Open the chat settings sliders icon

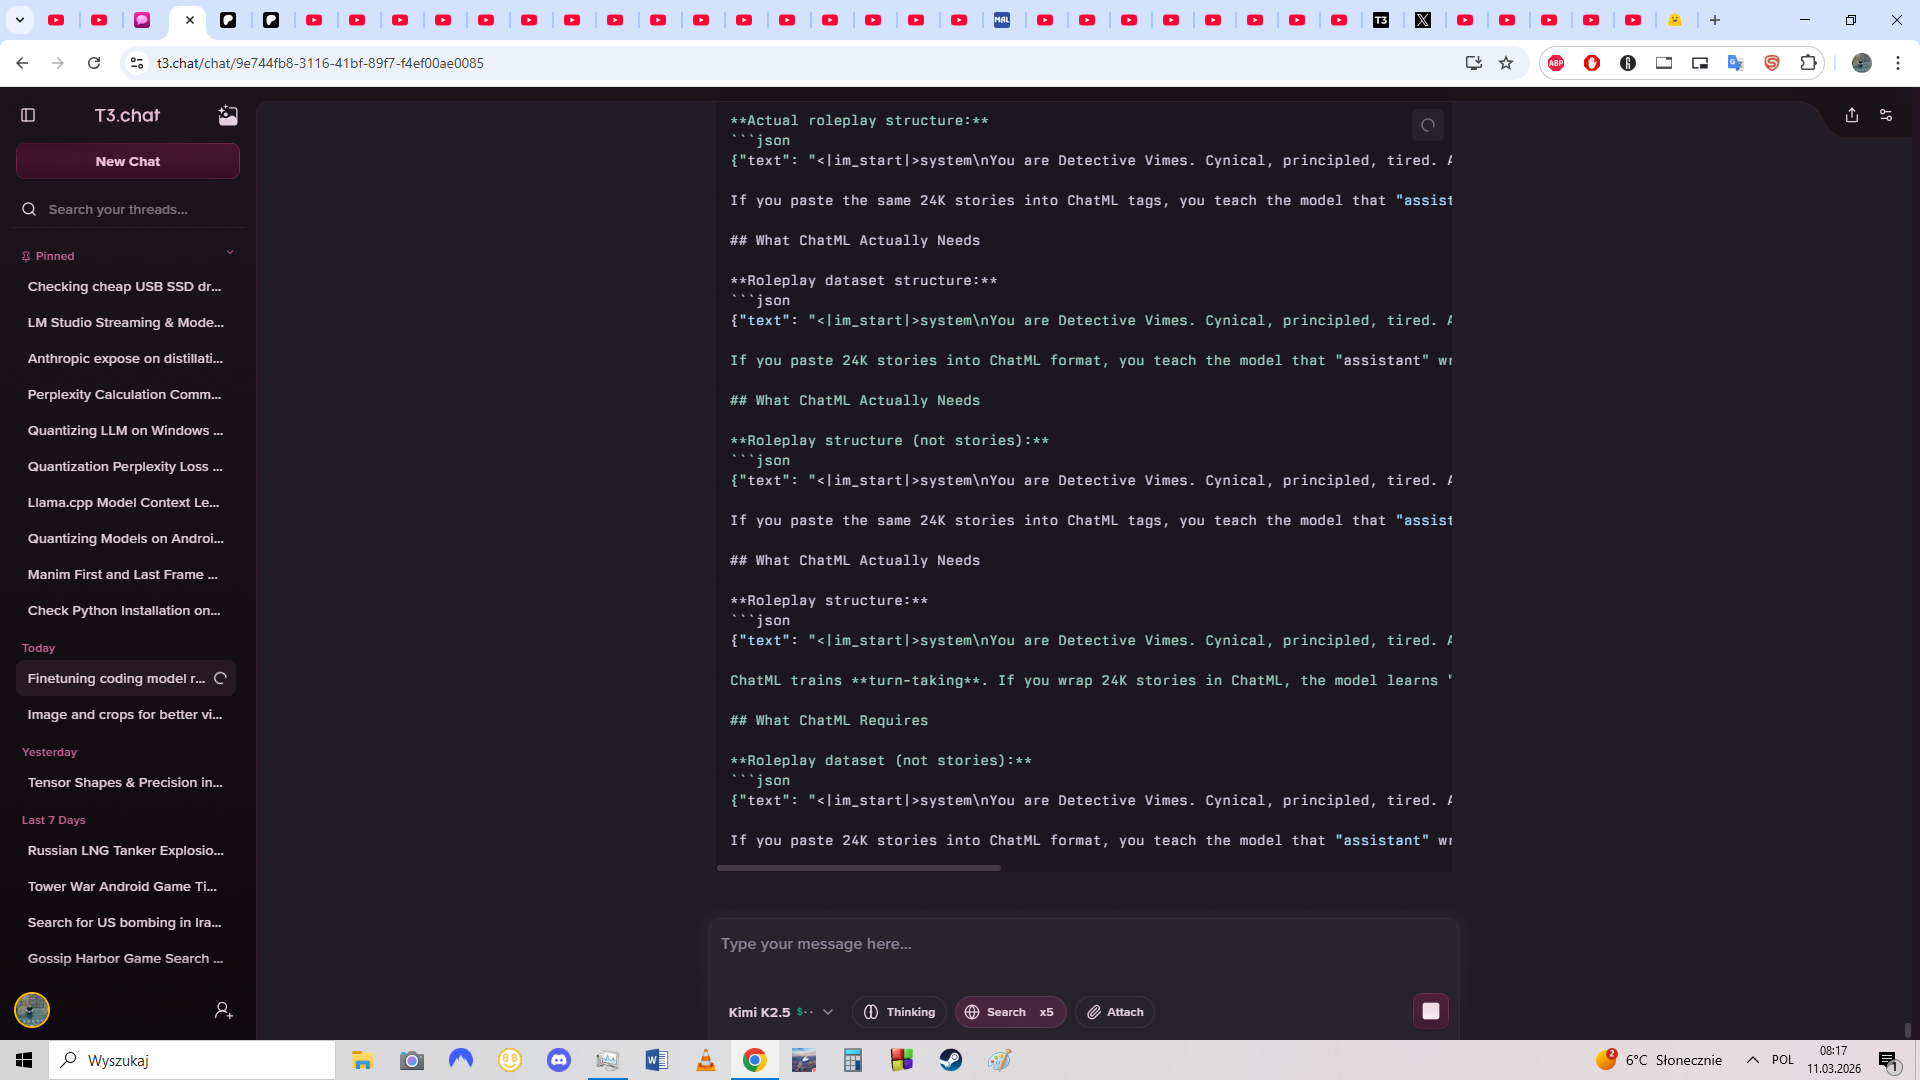pos(1886,115)
